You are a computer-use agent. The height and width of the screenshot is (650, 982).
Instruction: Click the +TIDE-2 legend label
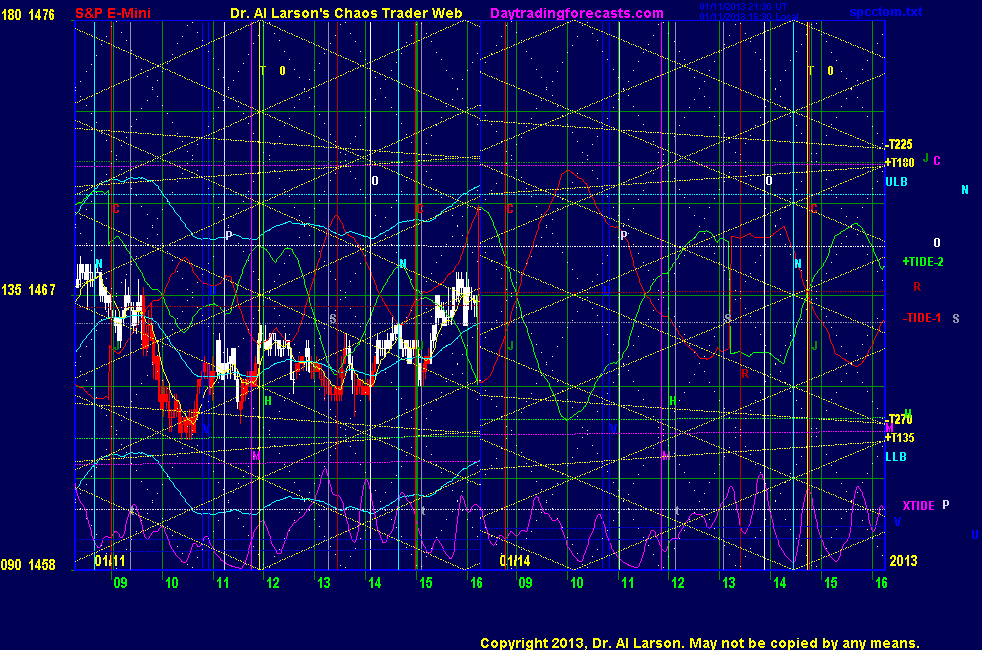coord(923,262)
